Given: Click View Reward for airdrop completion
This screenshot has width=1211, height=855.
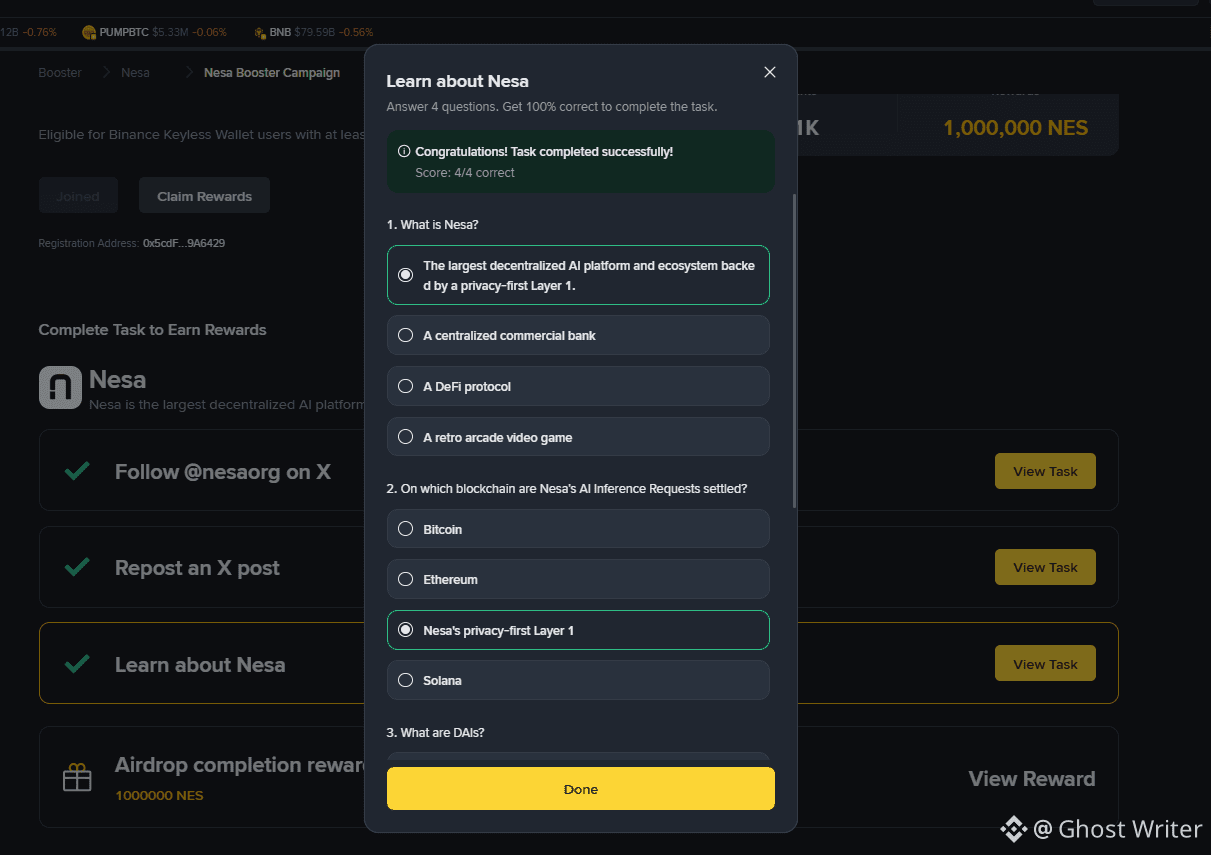Looking at the screenshot, I should 1032,779.
